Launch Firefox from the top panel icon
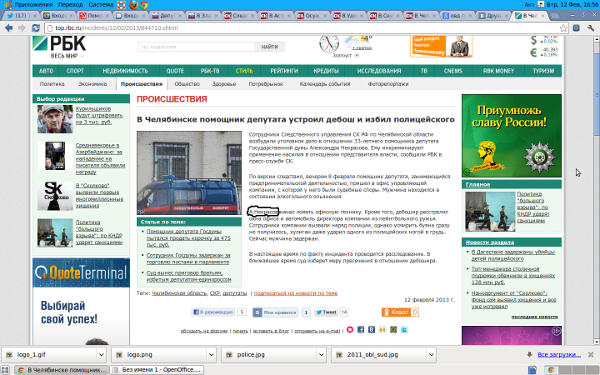600x375 pixels. [133, 5]
